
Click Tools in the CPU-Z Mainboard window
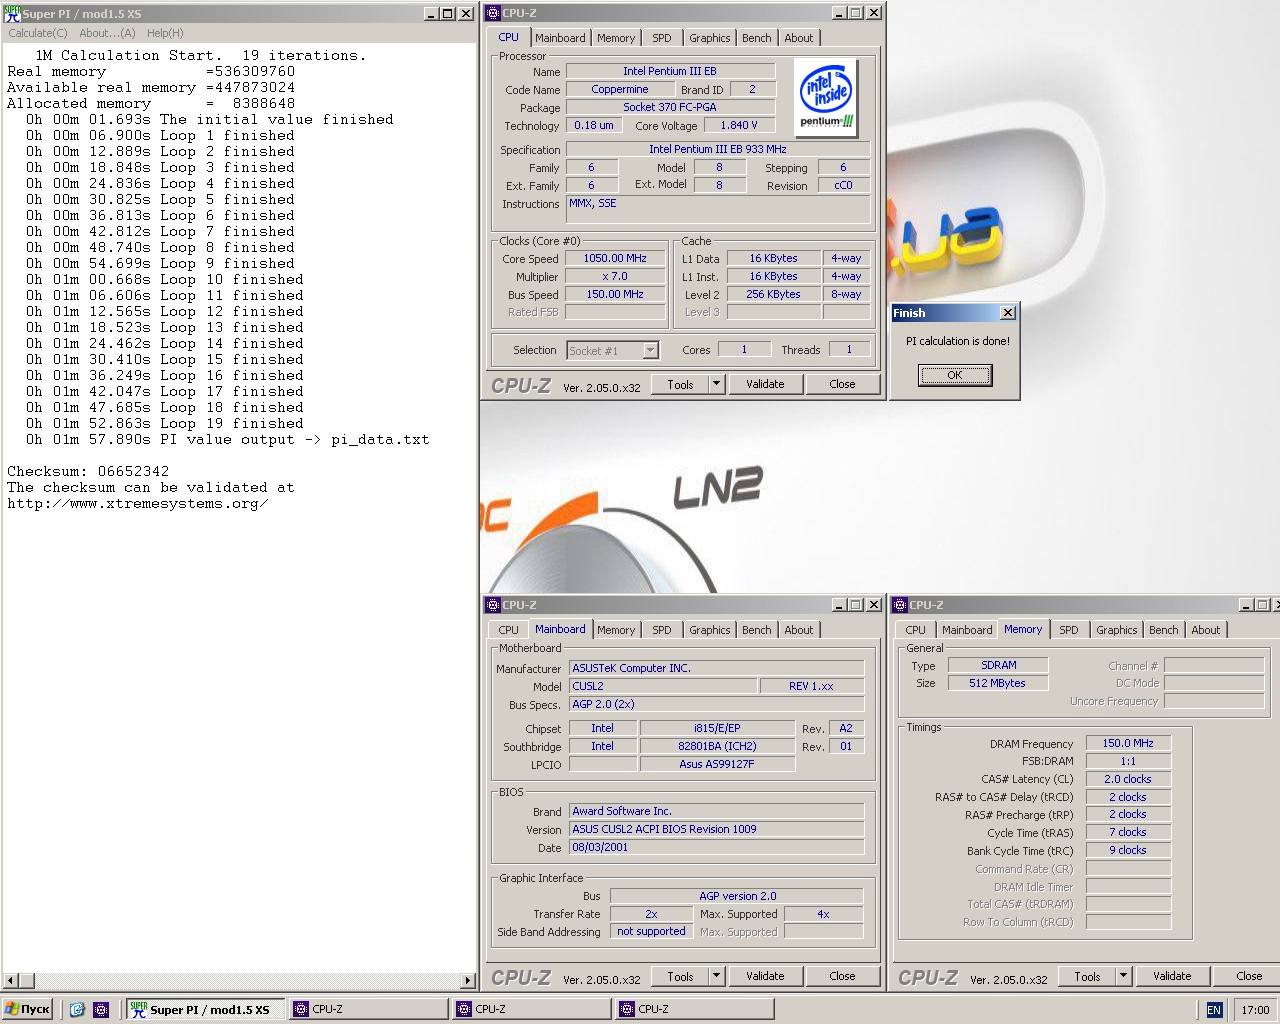(x=680, y=976)
